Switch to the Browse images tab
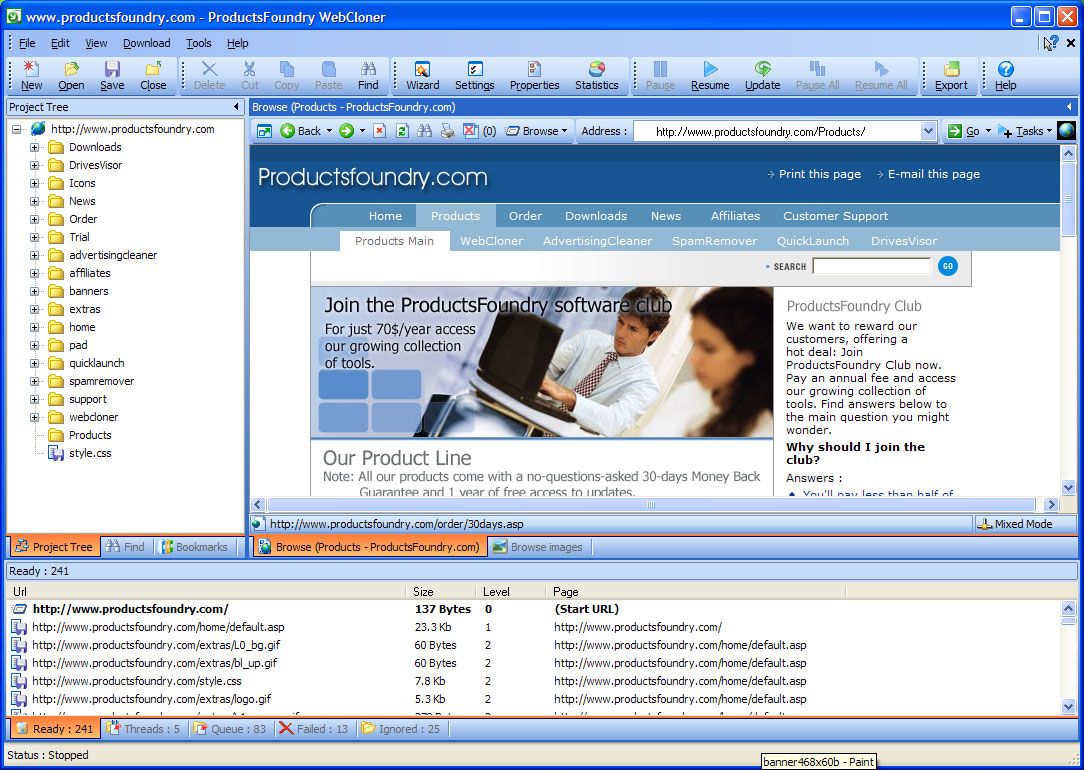Screen dimensions: 1084x770 [x=538, y=547]
